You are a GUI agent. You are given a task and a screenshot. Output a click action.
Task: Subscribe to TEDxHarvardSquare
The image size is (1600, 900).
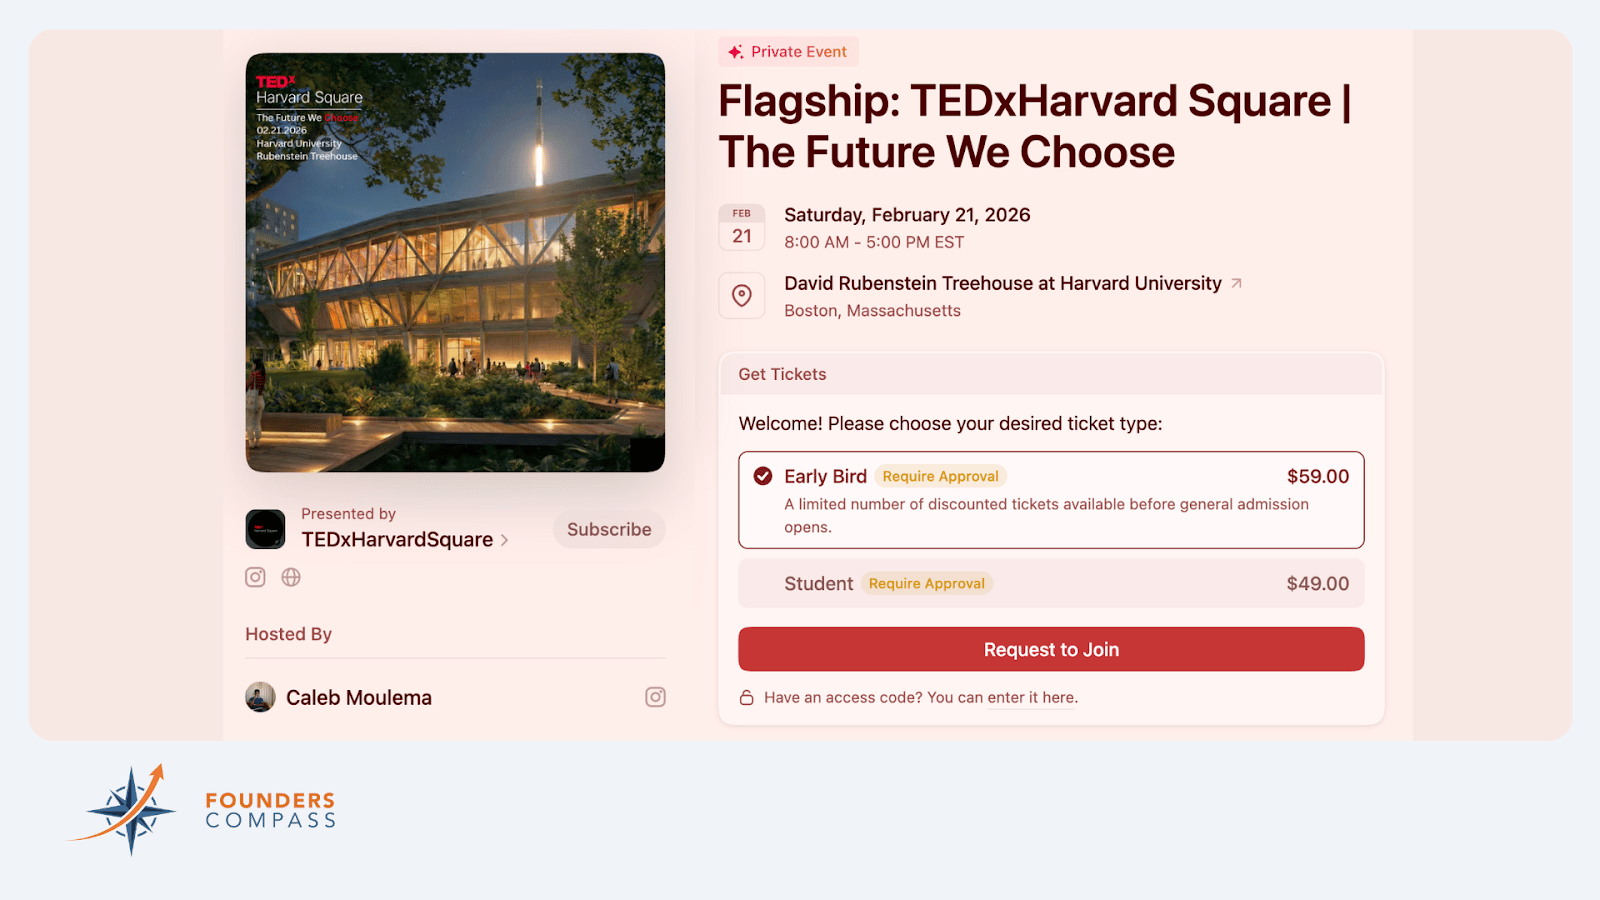(609, 529)
